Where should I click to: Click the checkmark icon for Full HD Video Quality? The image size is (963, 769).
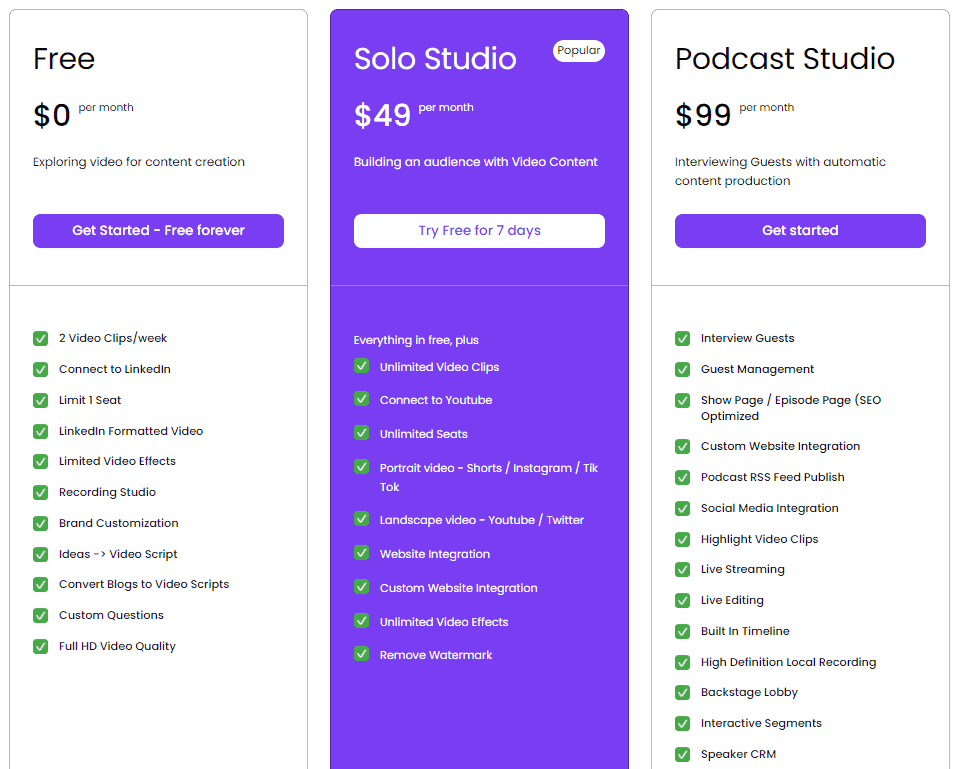click(41, 646)
